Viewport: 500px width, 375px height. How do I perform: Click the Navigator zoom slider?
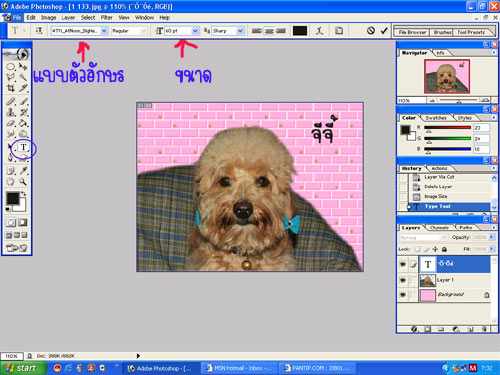pyautogui.click(x=459, y=100)
